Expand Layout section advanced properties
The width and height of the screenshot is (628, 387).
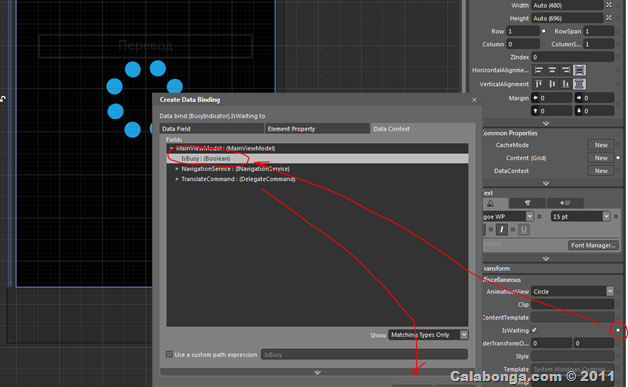point(546,123)
